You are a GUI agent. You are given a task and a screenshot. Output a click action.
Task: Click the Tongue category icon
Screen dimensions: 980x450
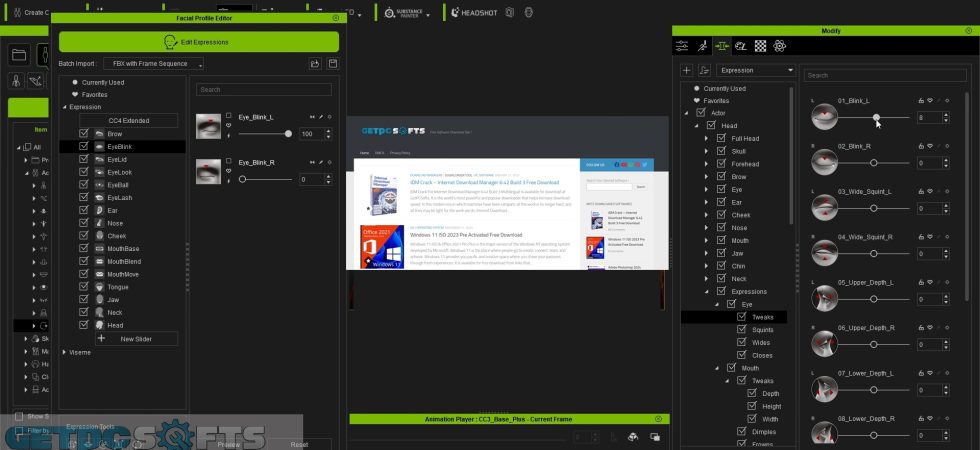pyautogui.click(x=100, y=287)
